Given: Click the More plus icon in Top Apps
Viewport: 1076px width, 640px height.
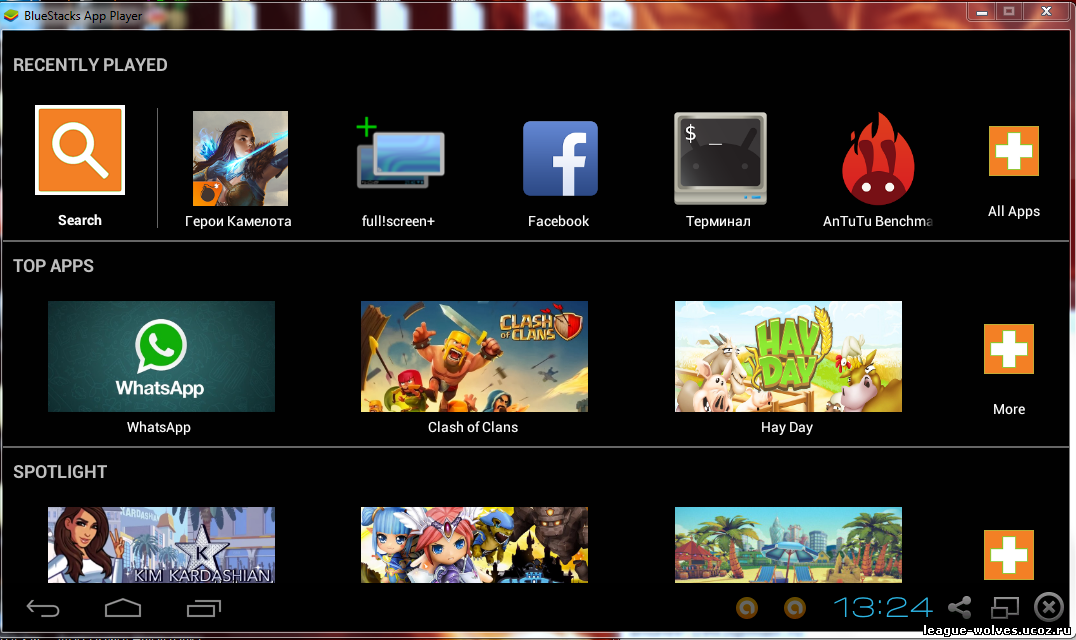Looking at the screenshot, I should point(1009,349).
